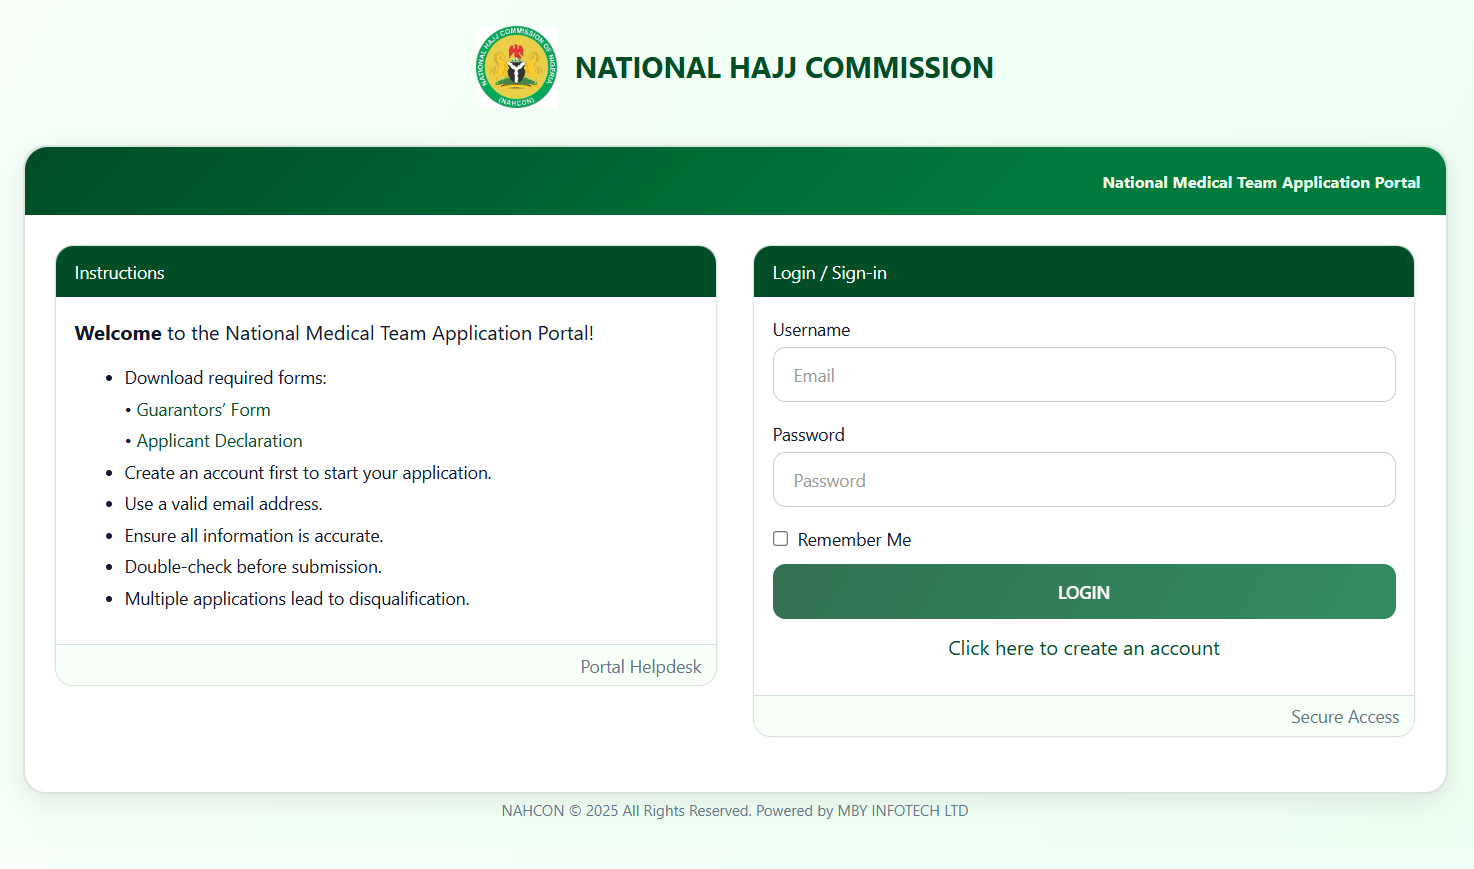Click 'Double-check before submission' line
The height and width of the screenshot is (869, 1474).
click(x=253, y=567)
